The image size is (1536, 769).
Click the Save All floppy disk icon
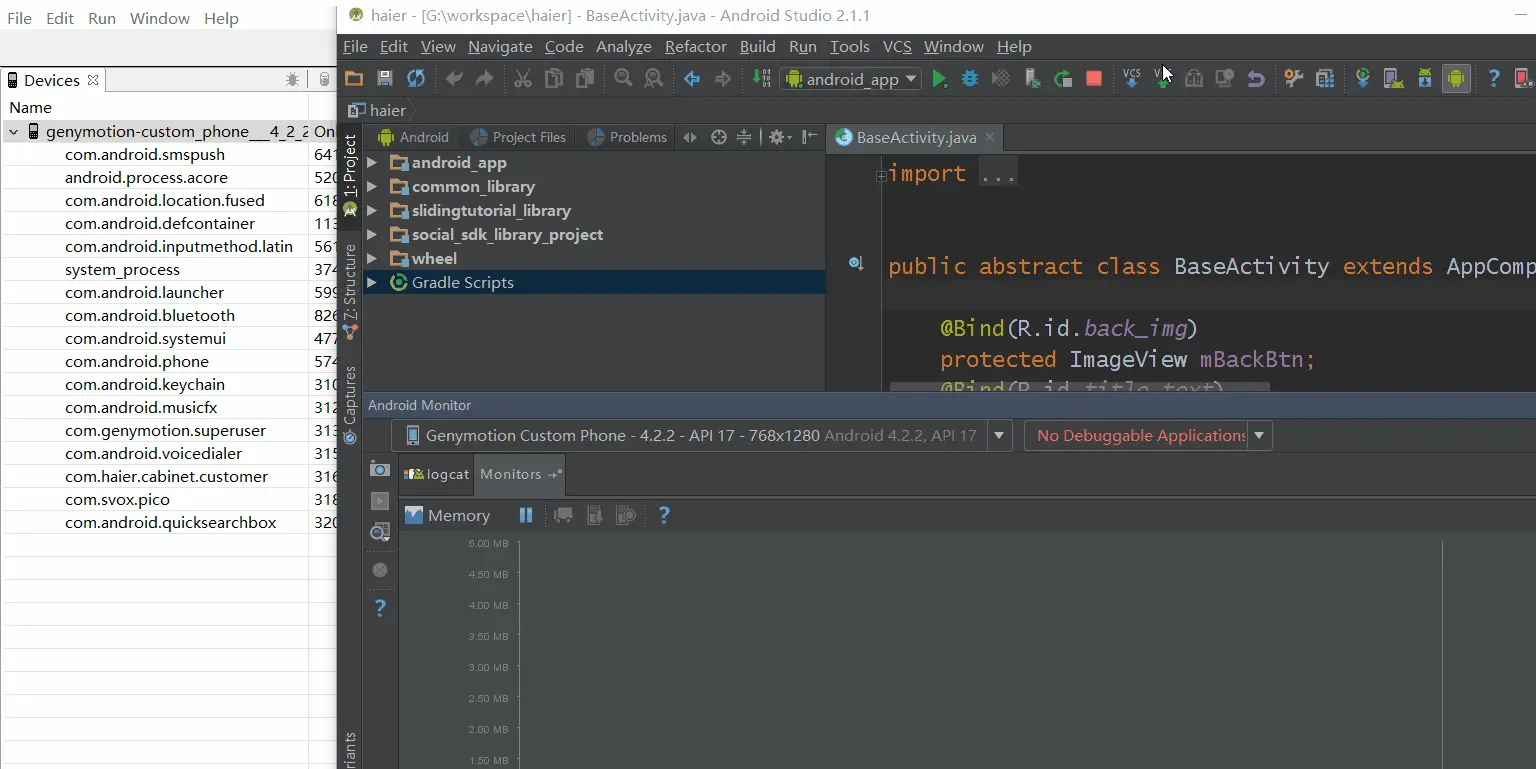[x=385, y=79]
